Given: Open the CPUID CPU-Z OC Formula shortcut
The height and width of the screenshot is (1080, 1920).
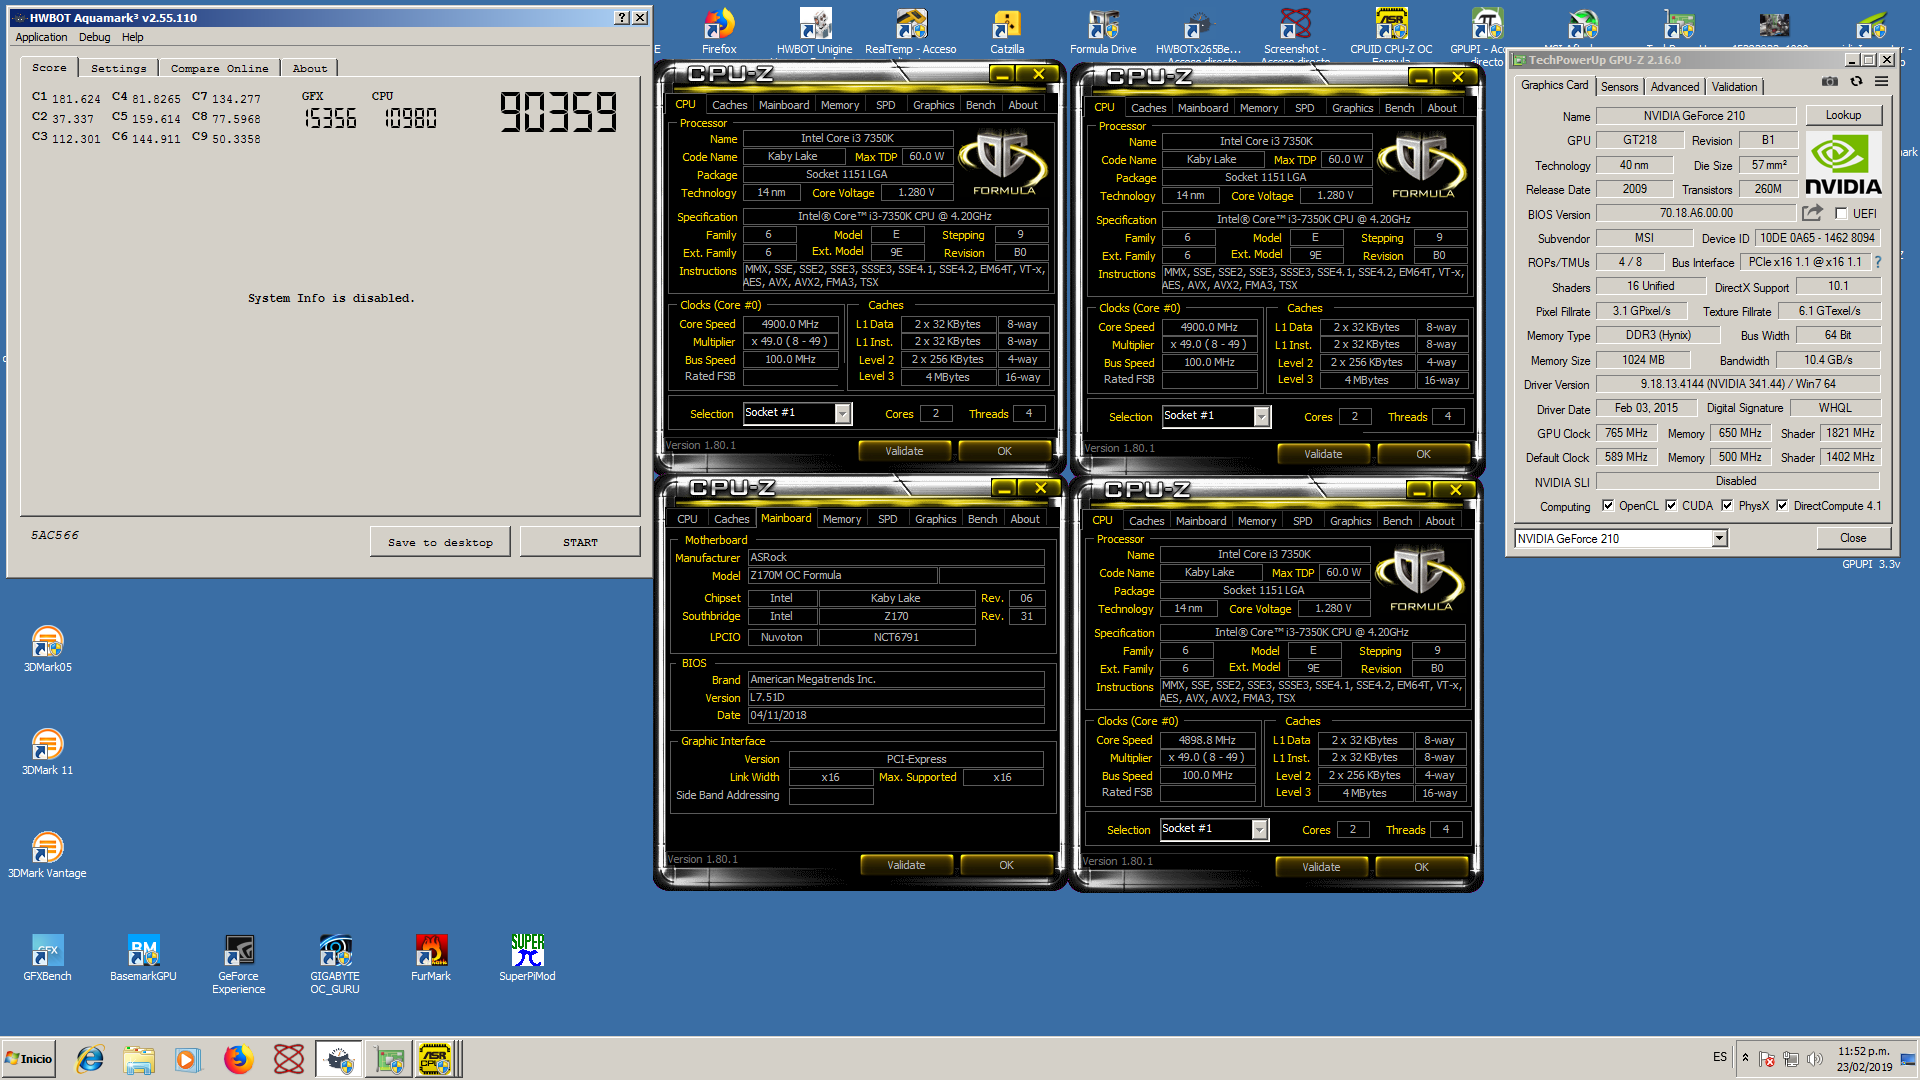Looking at the screenshot, I should pos(1391,31).
